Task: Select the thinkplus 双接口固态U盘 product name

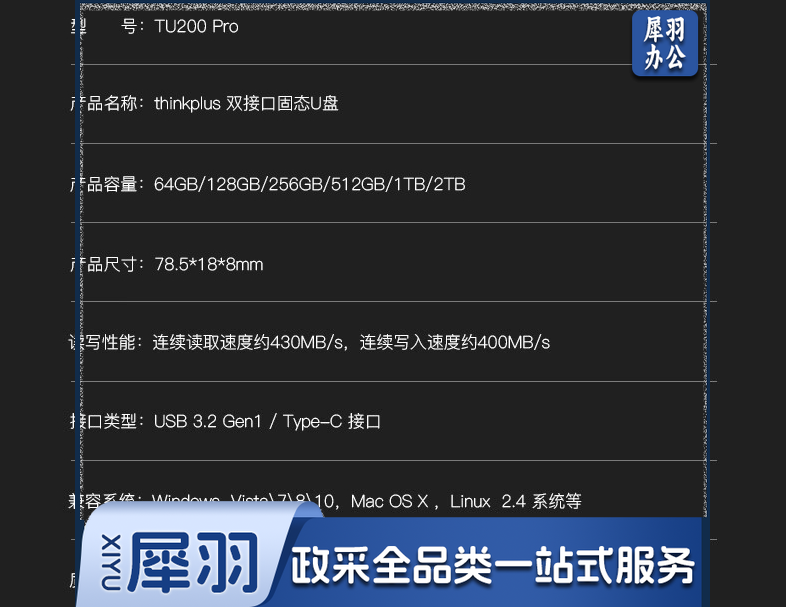Action: [x=246, y=104]
